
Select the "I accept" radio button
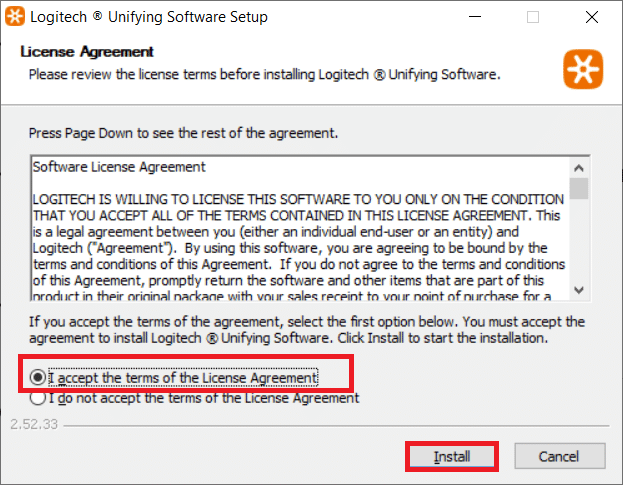(x=38, y=377)
